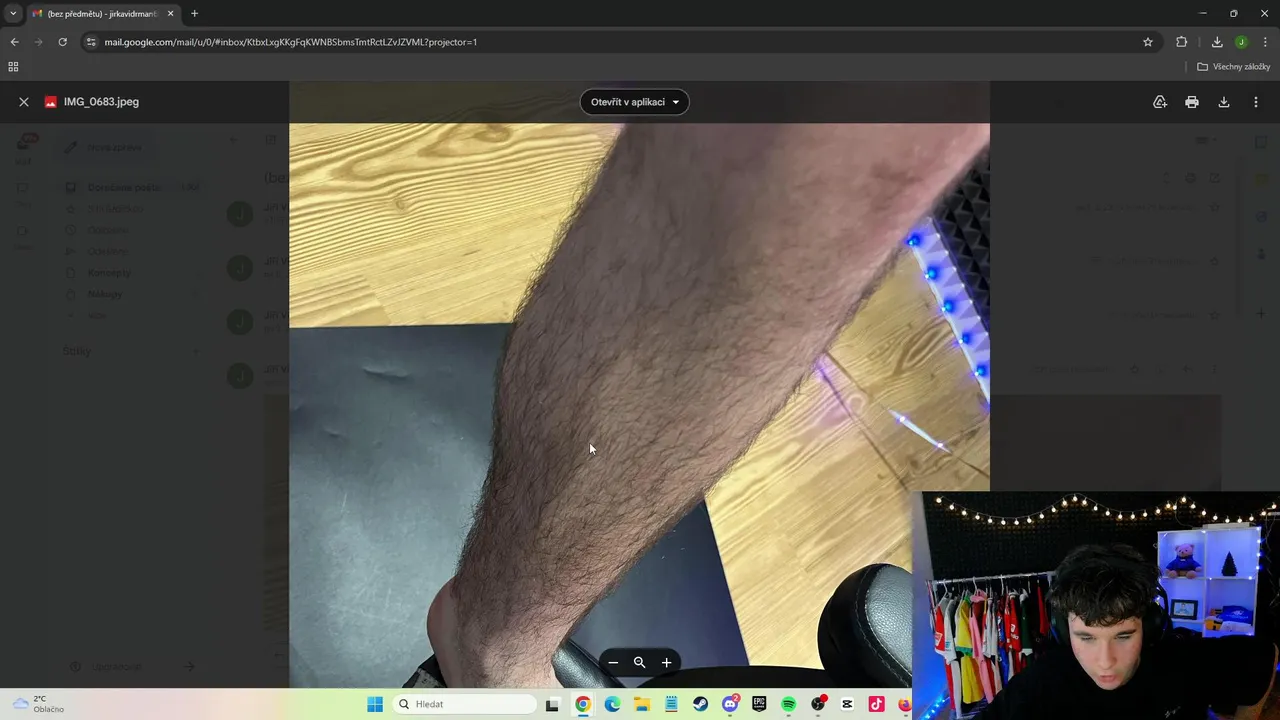Open CapCut from the taskbar
Screen dimensions: 1280x720
(x=848, y=704)
